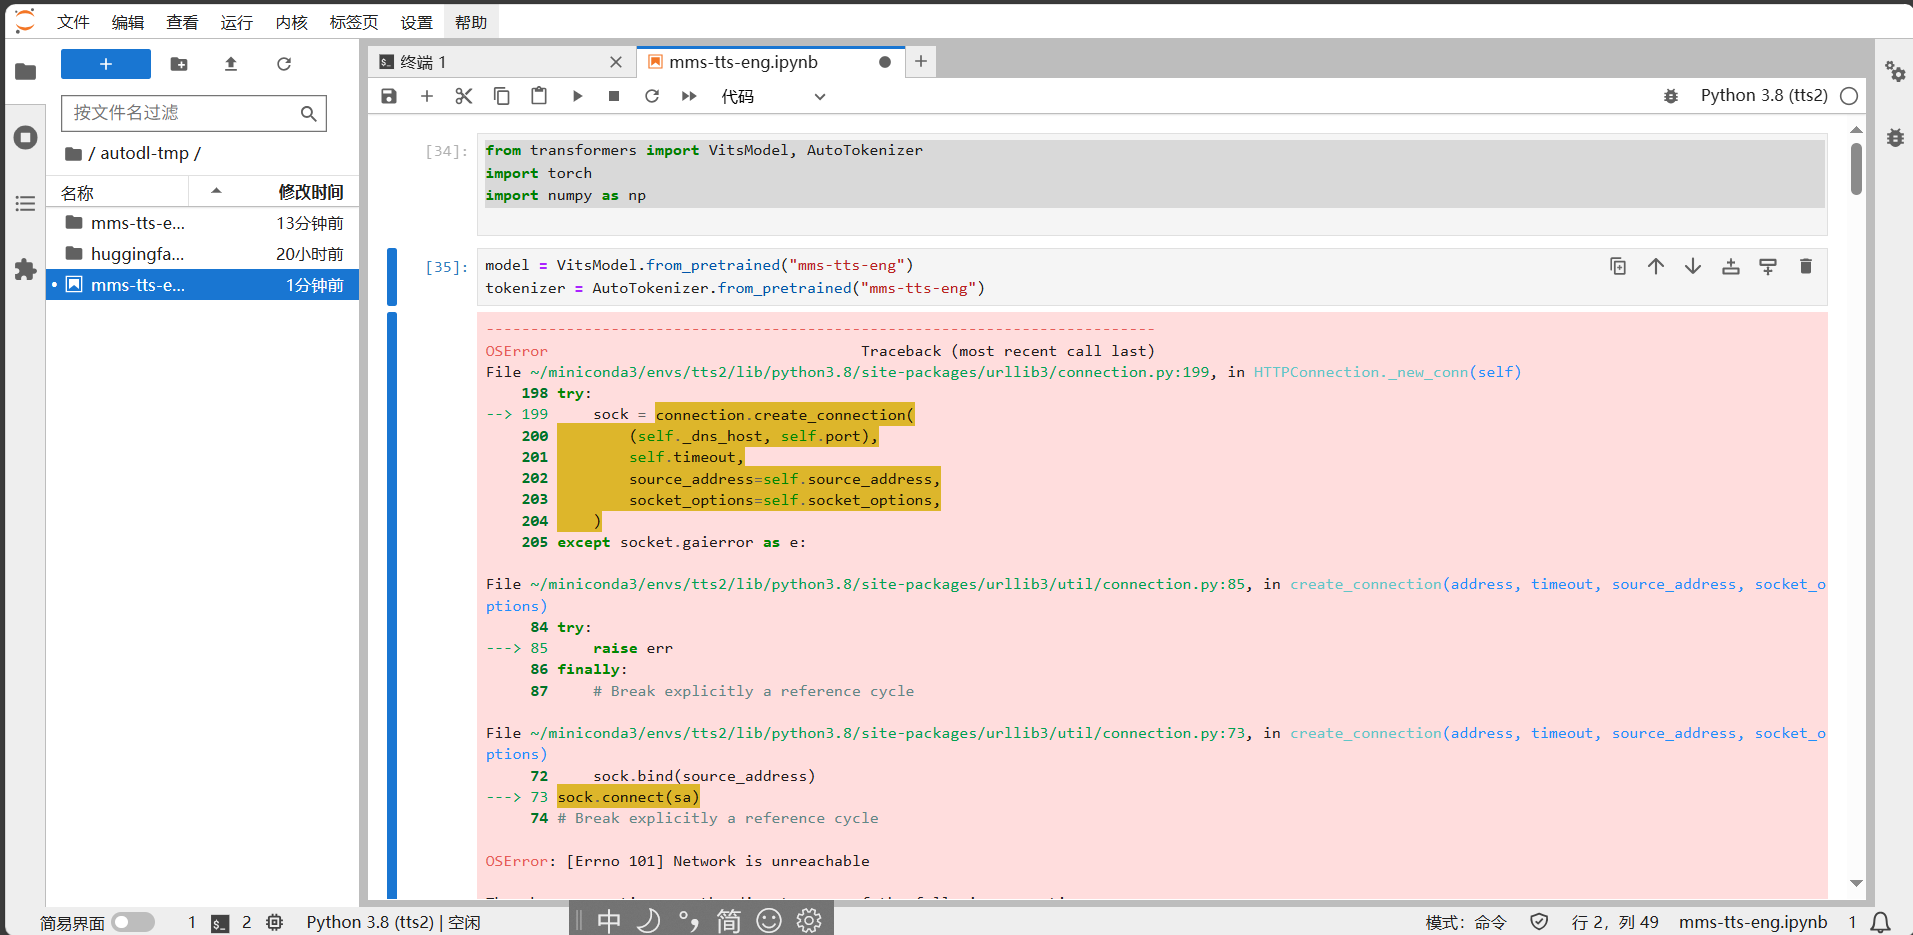Collapse cell 35 input via blue bar
Screen dimensions: 1913x935
tap(392, 277)
